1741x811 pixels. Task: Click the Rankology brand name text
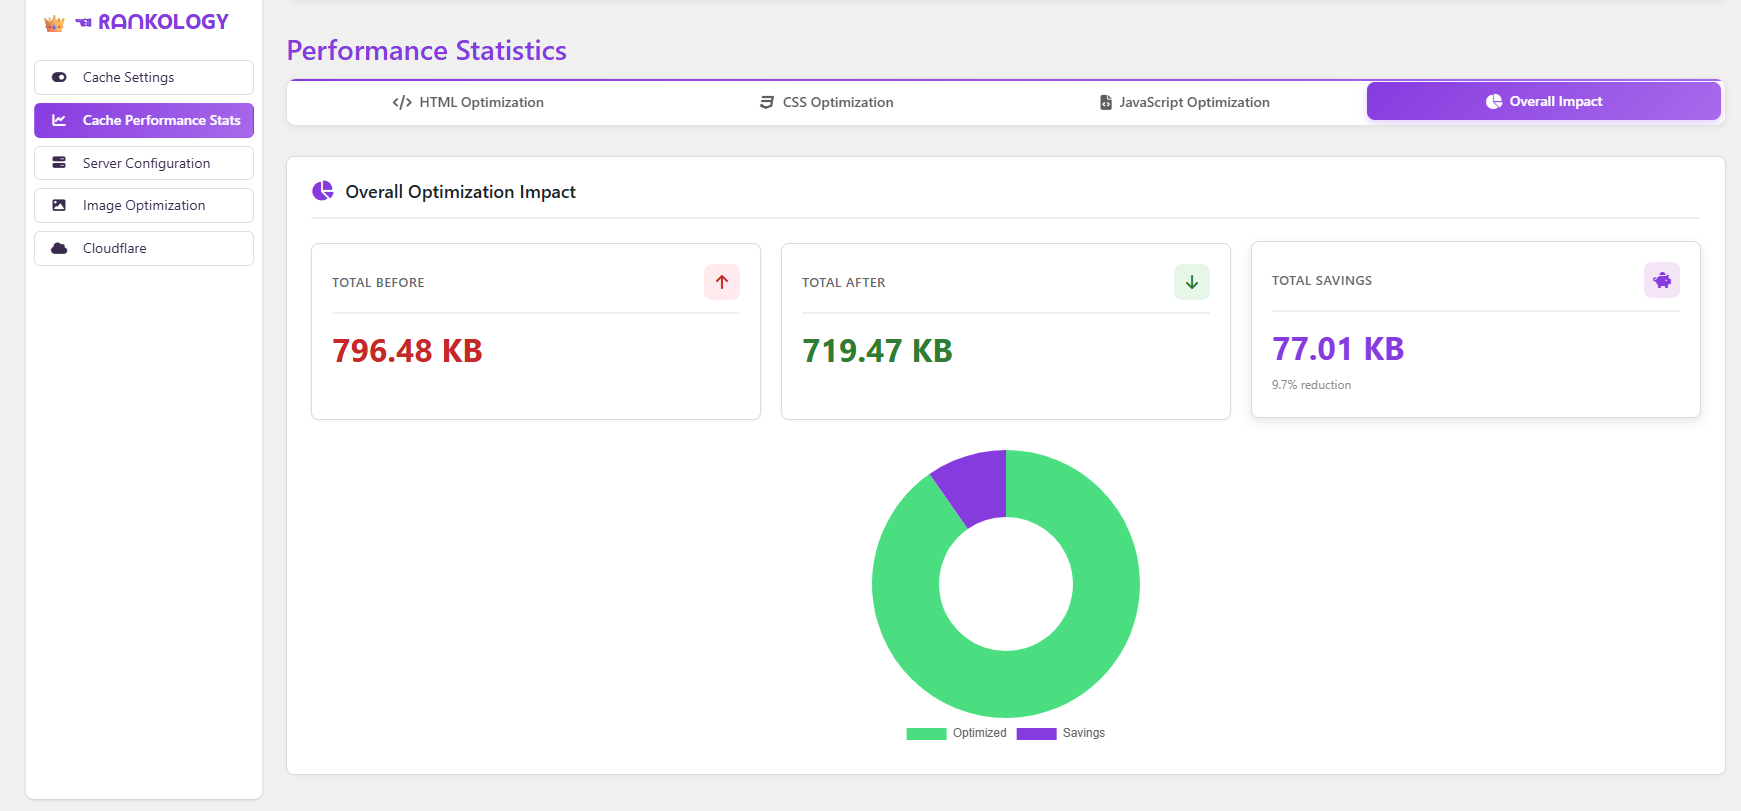163,22
